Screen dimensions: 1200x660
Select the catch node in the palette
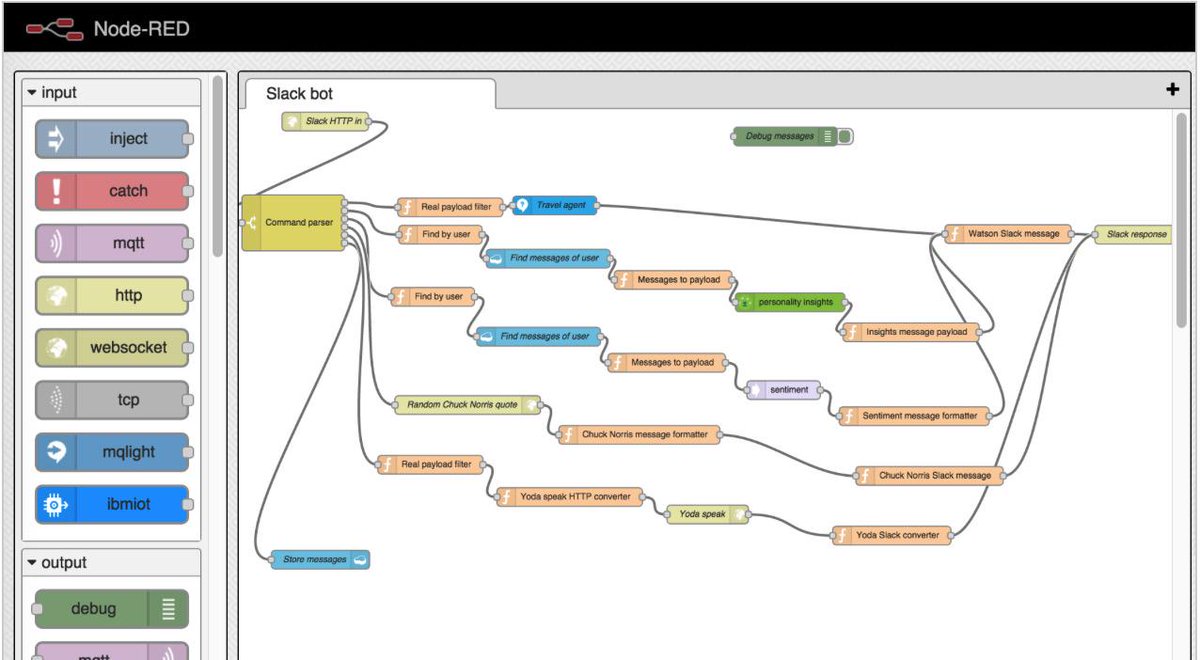tap(112, 191)
